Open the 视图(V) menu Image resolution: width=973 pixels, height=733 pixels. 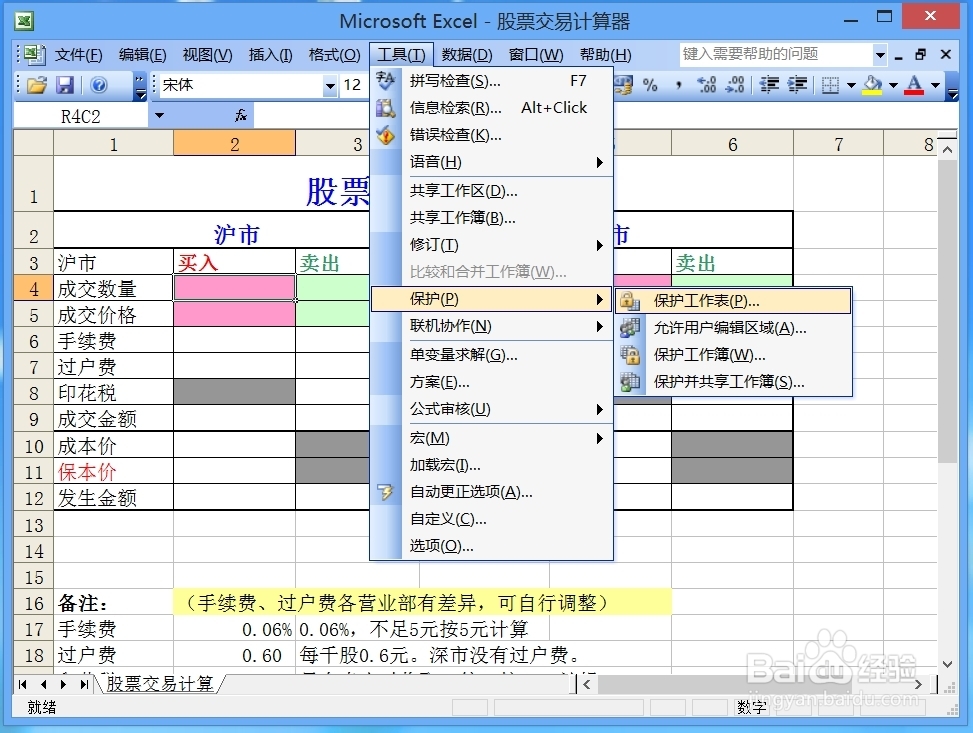(x=207, y=55)
